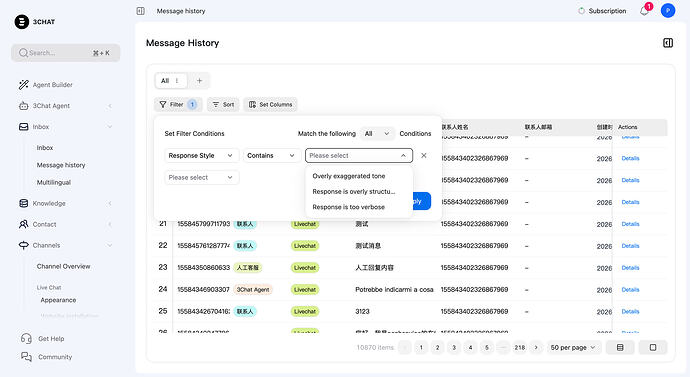
Task: Click Get Help headset item
Action: coord(43,338)
